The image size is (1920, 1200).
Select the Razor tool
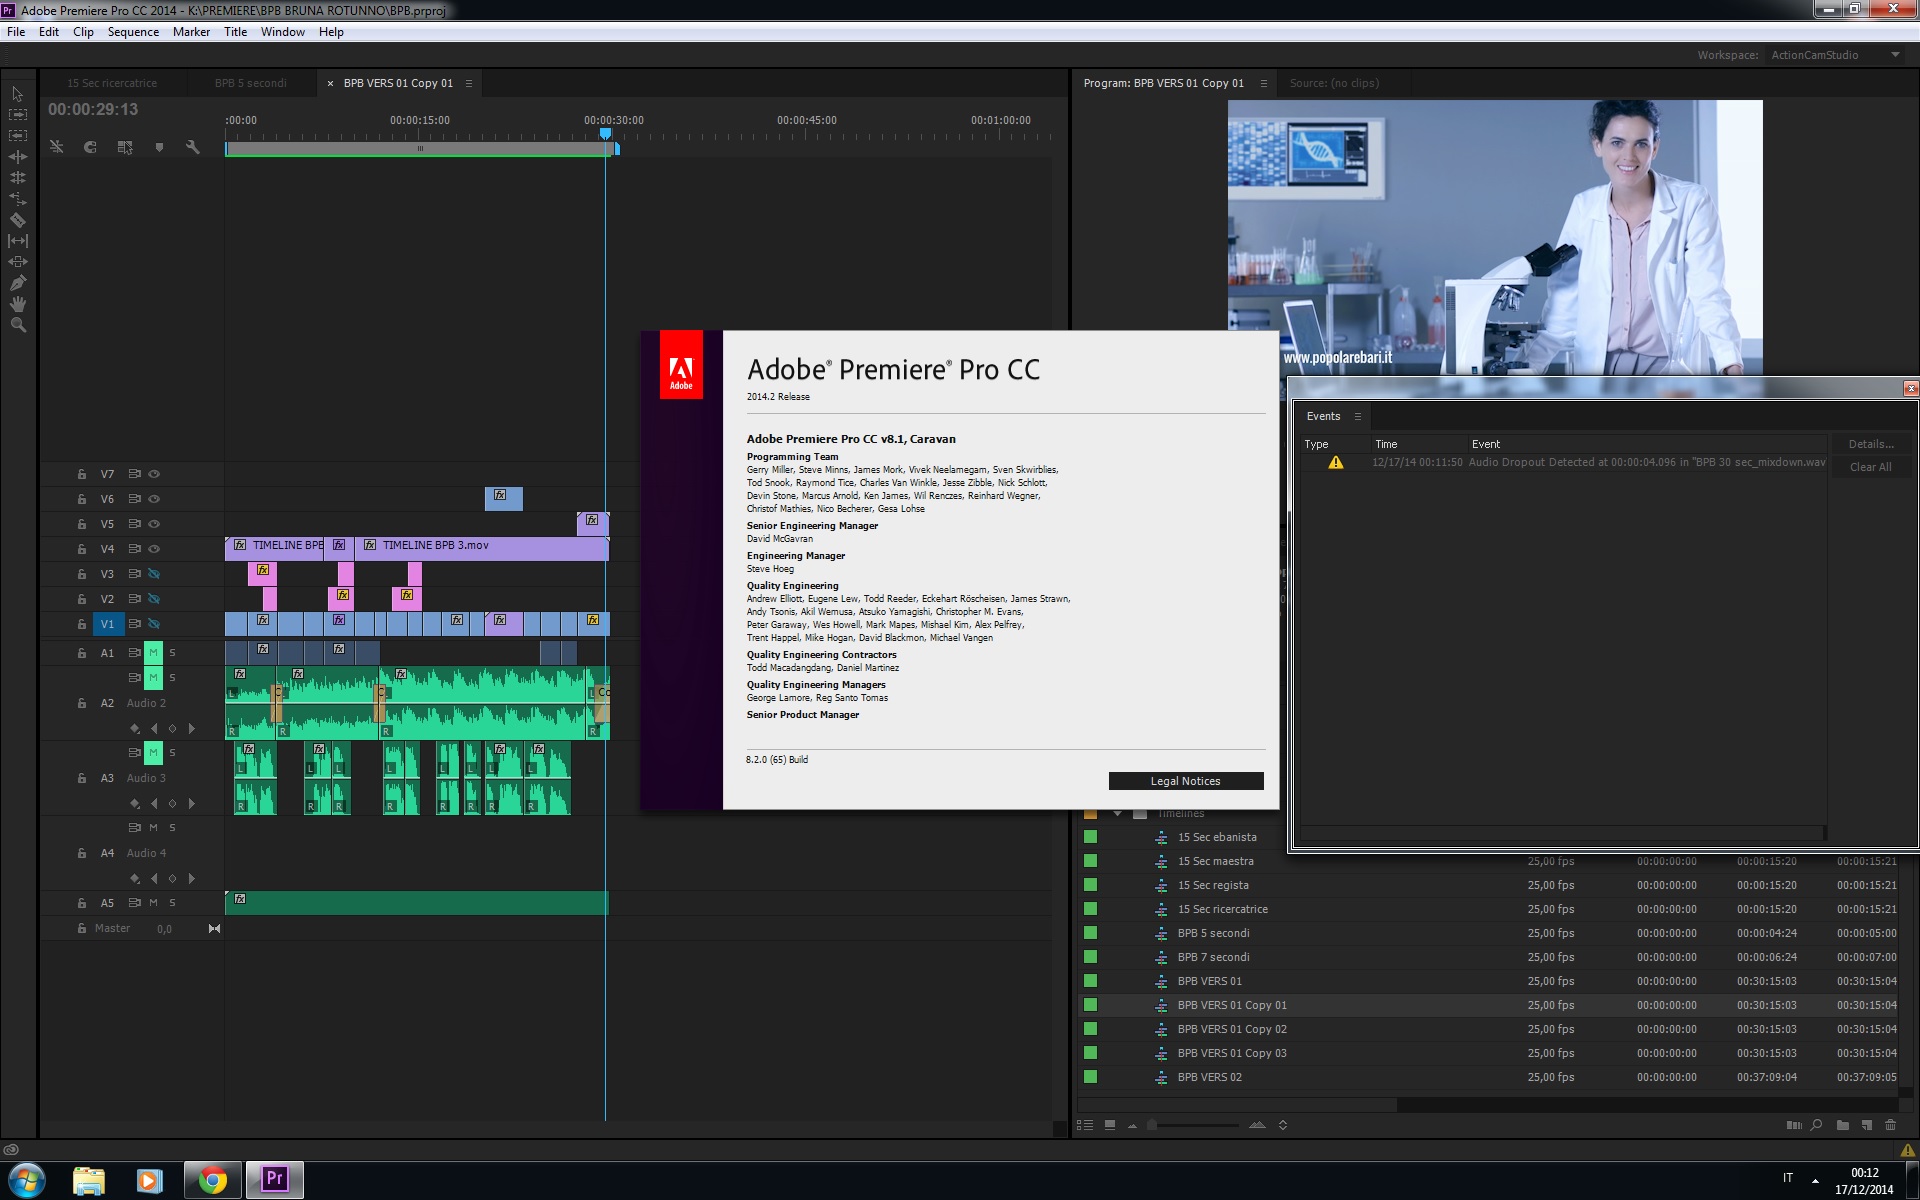pos(17,219)
